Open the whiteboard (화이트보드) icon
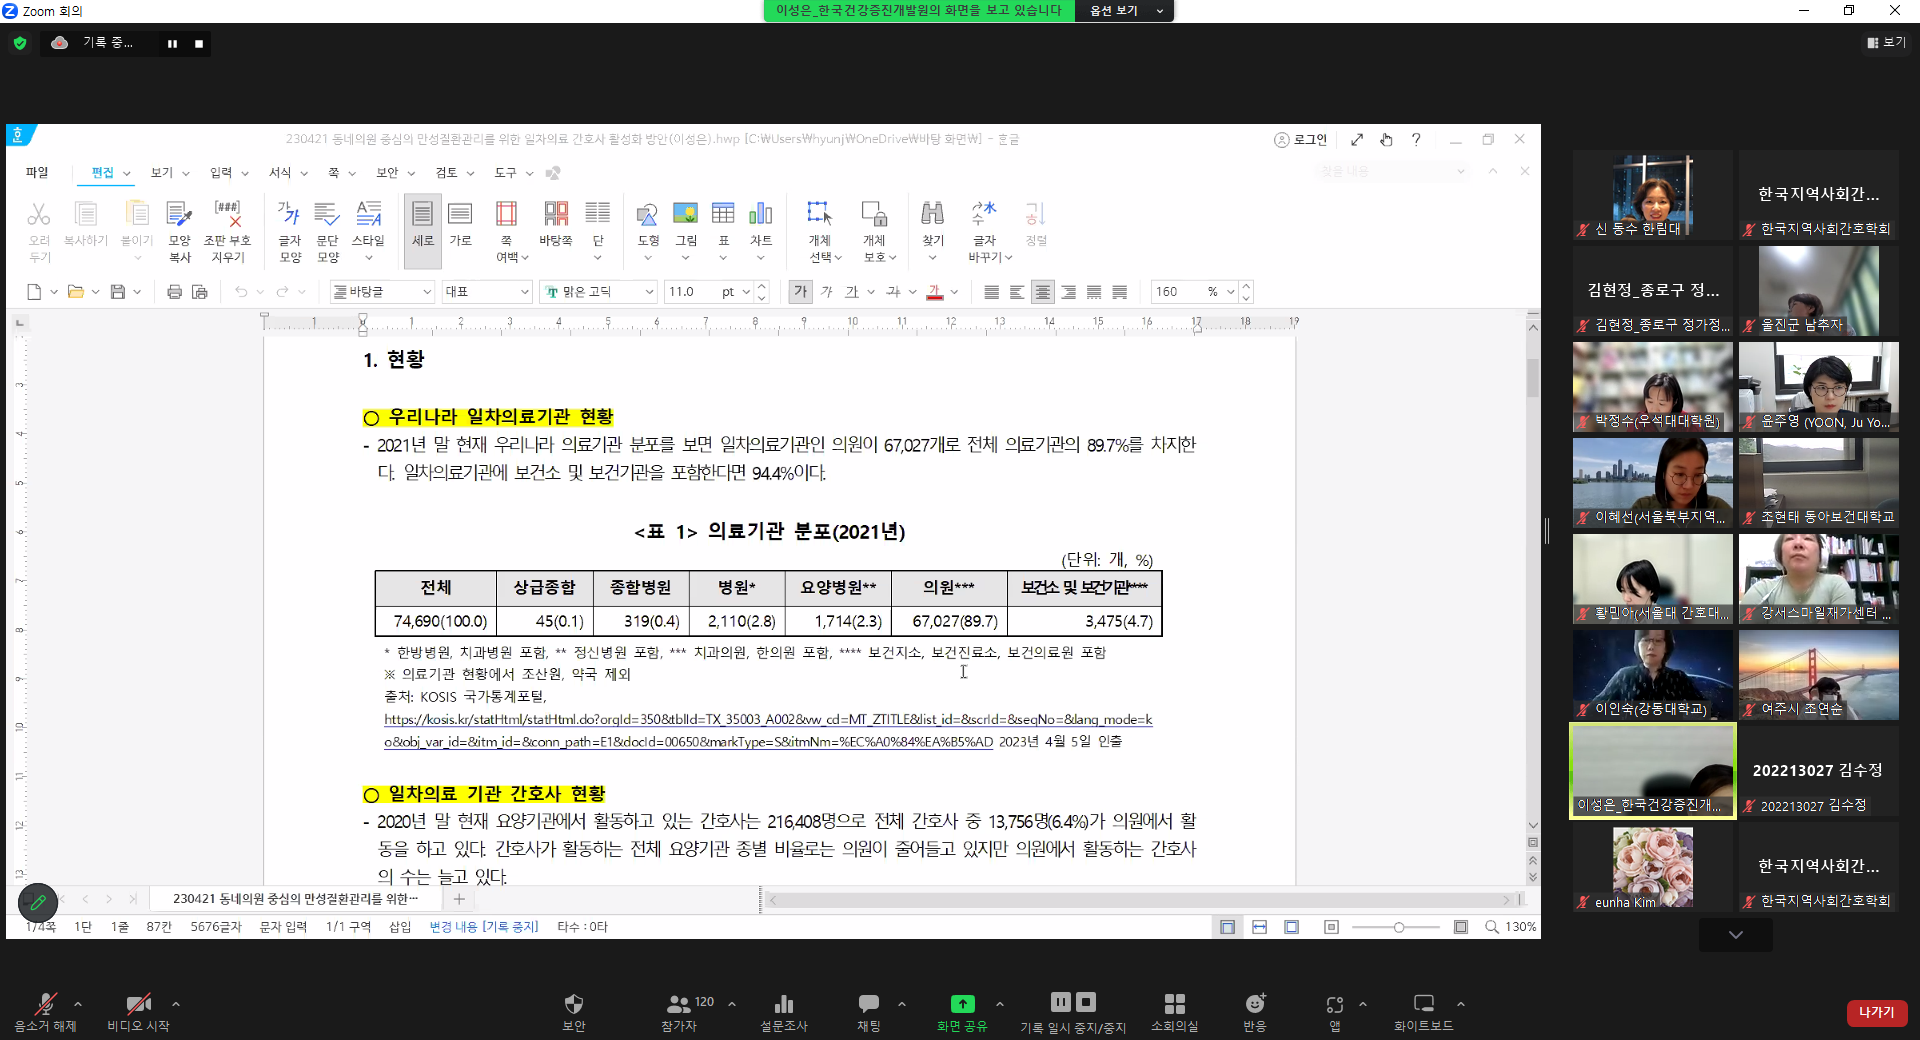Viewport: 1920px width, 1040px height. click(1423, 1004)
